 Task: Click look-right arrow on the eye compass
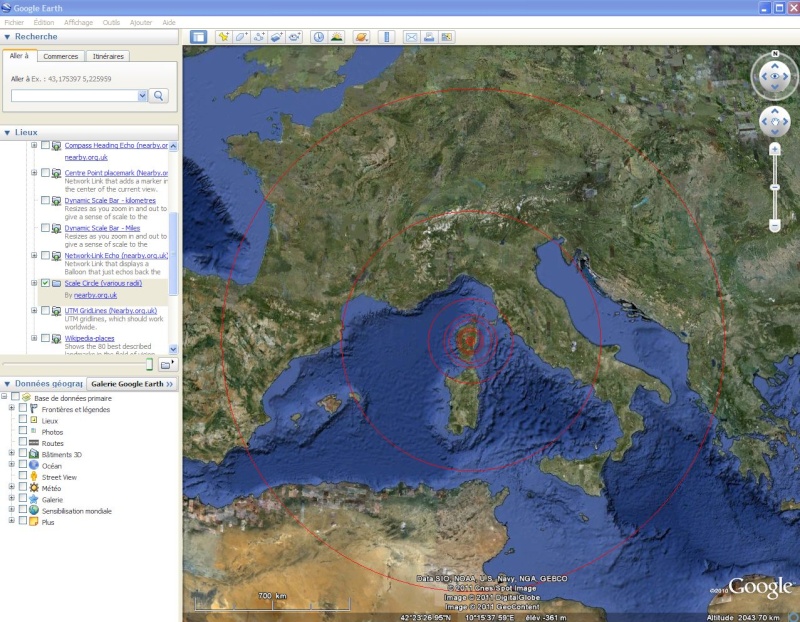[x=786, y=77]
